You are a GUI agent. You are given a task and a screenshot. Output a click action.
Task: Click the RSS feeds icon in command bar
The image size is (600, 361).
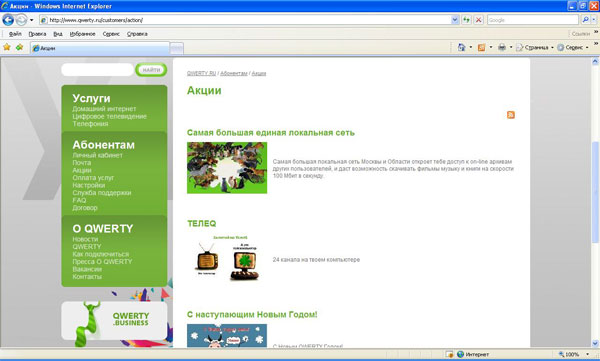481,47
